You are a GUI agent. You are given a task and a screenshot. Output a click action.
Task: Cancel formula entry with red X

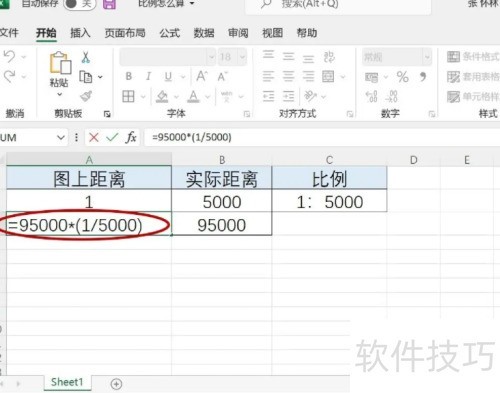click(94, 137)
